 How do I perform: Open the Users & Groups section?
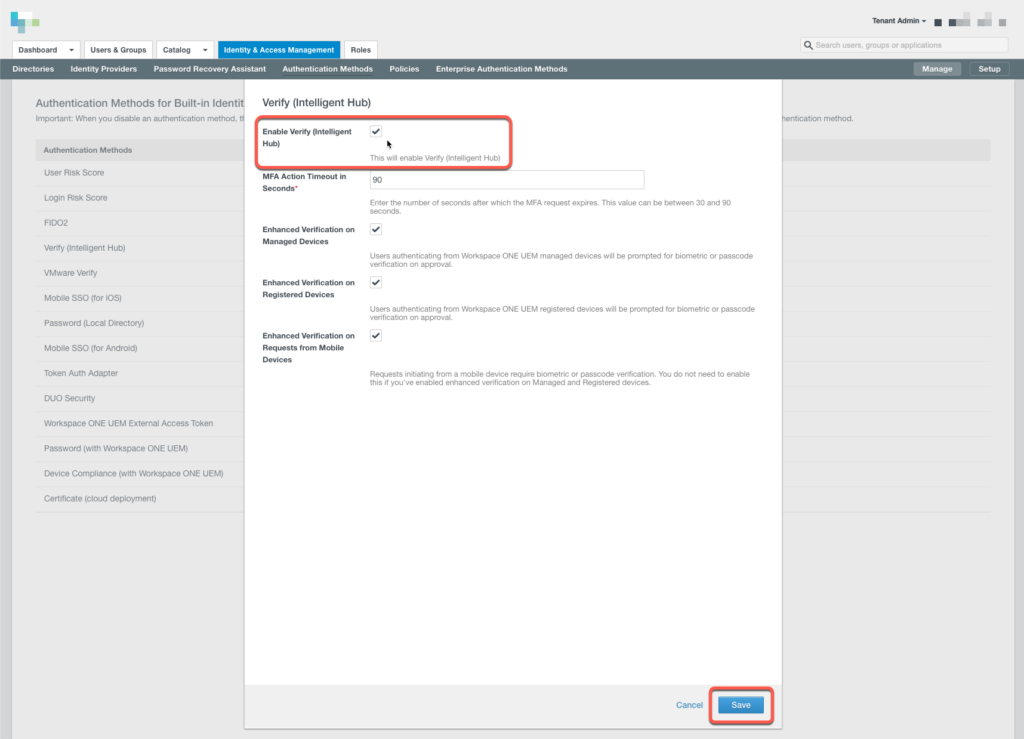118,49
